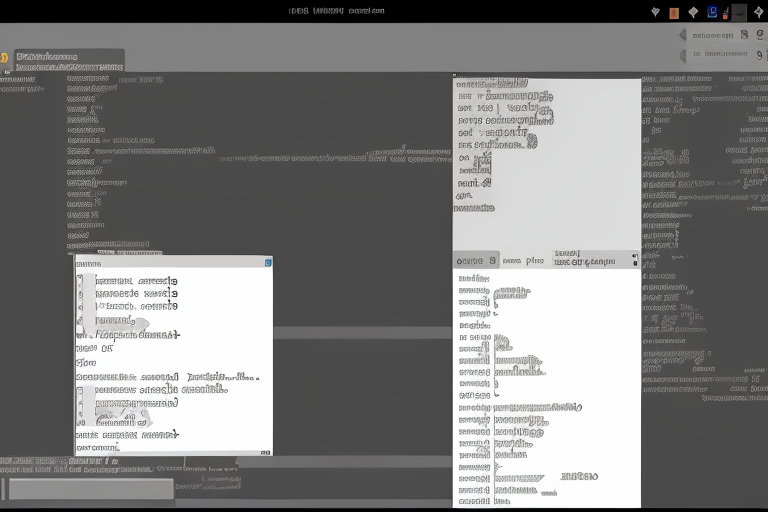Click the orange square icon in top bar
Screen dimensions: 768x512
point(674,12)
